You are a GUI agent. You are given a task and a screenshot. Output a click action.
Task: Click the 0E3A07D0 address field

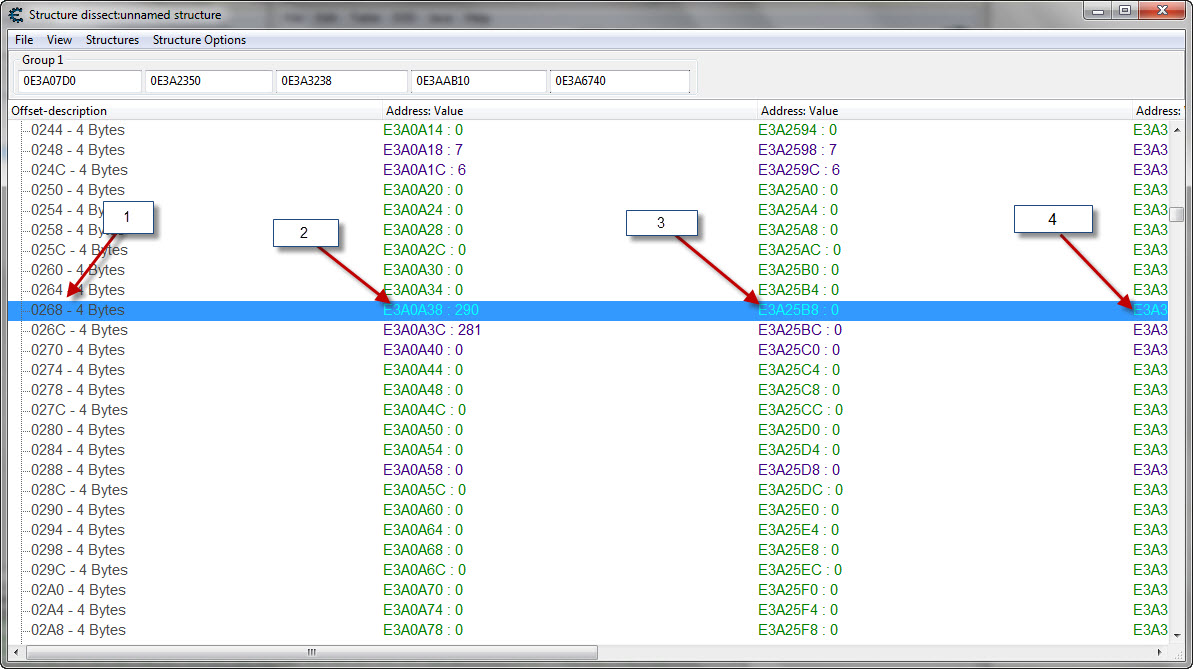[80, 81]
